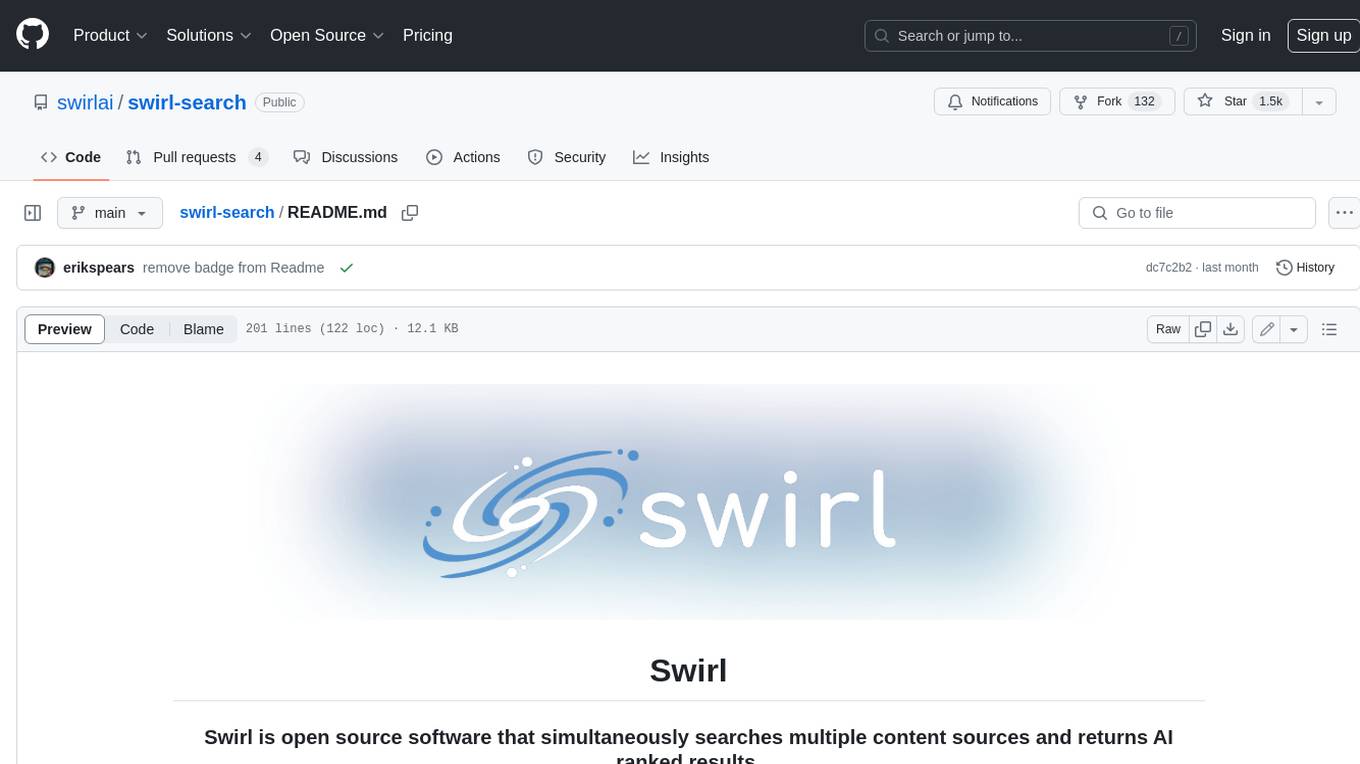The width and height of the screenshot is (1360, 764).
Task: Expand the Product menu
Action: pyautogui.click(x=110, y=35)
